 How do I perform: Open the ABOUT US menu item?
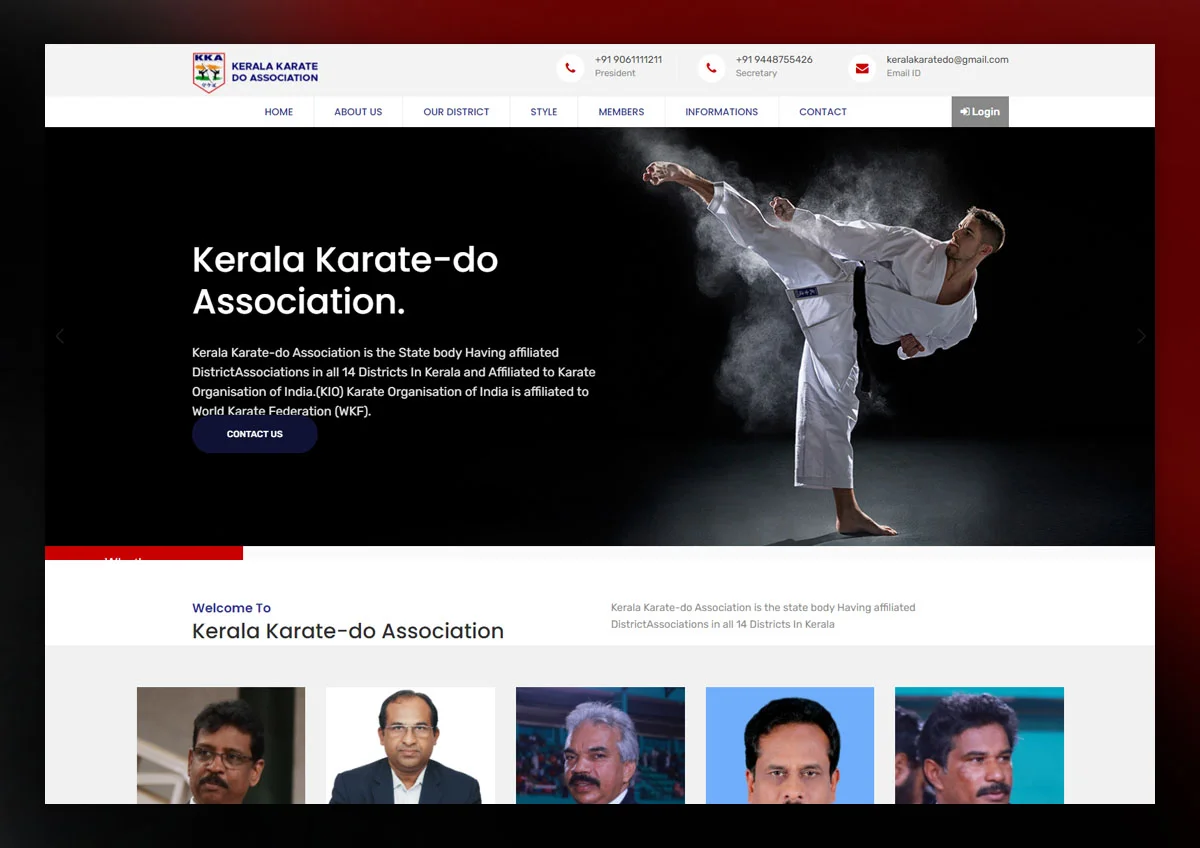pyautogui.click(x=358, y=112)
